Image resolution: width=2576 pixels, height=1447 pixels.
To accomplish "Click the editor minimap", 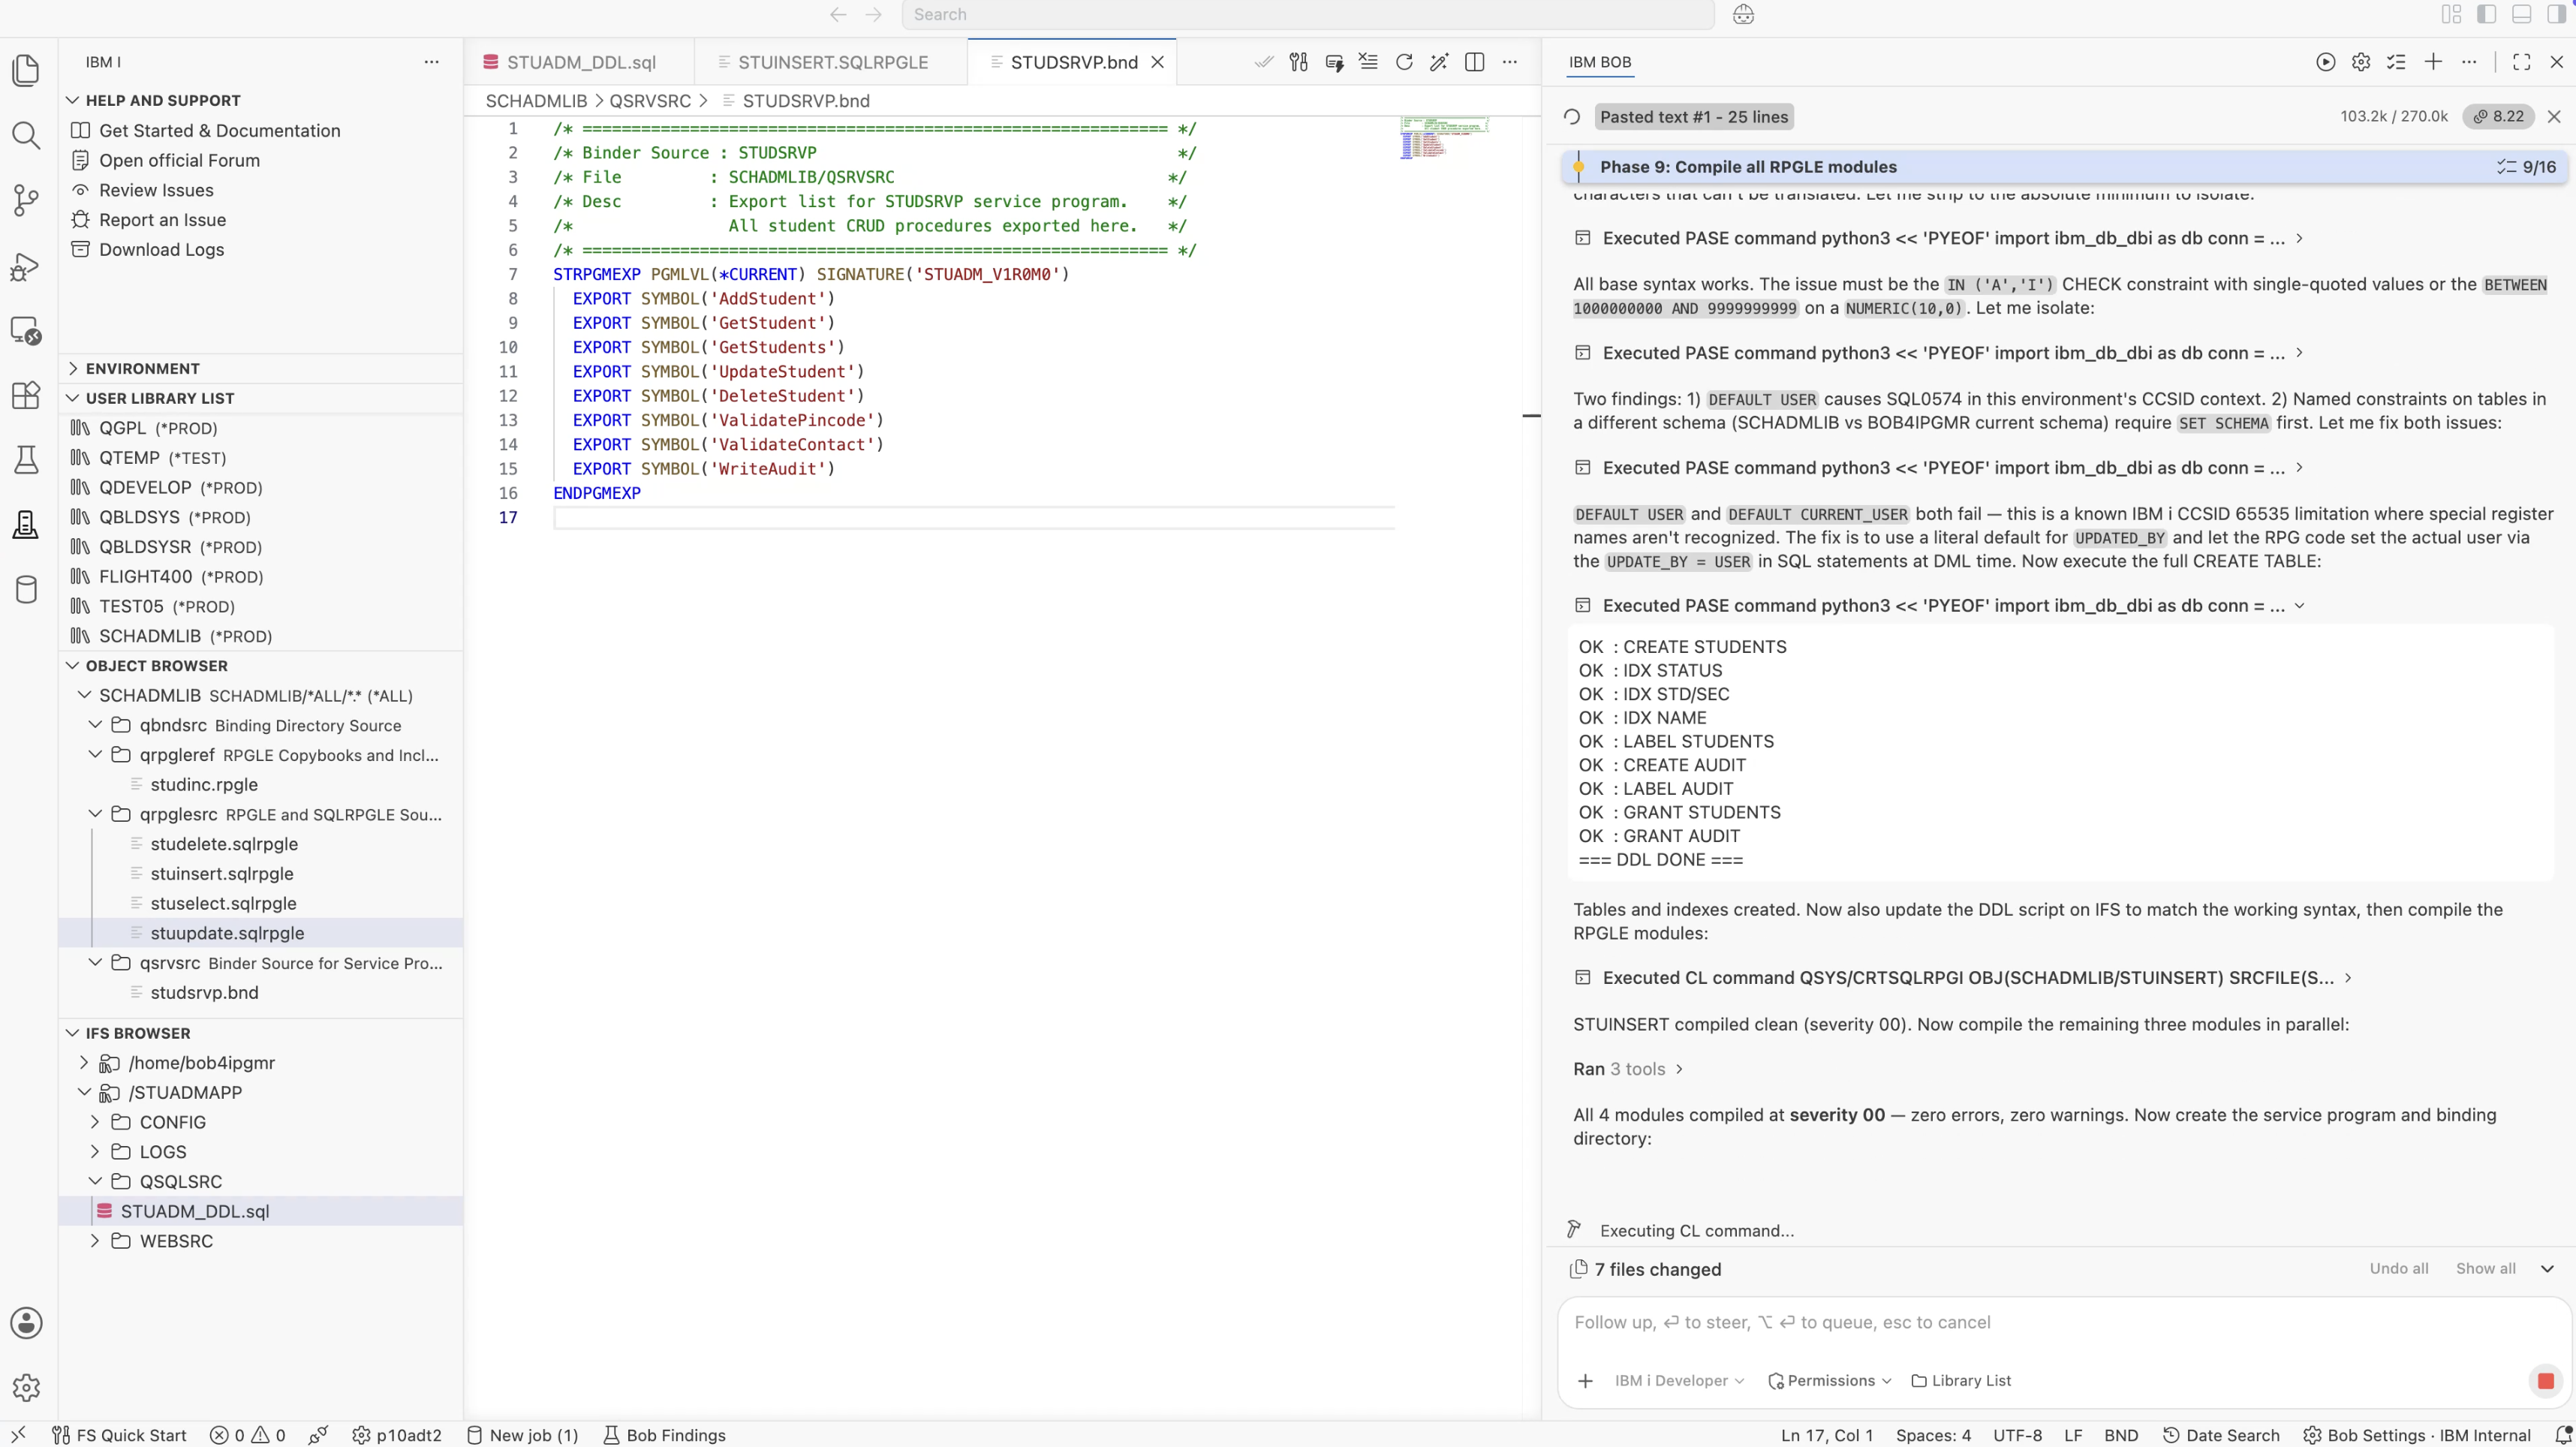I will [x=1444, y=138].
